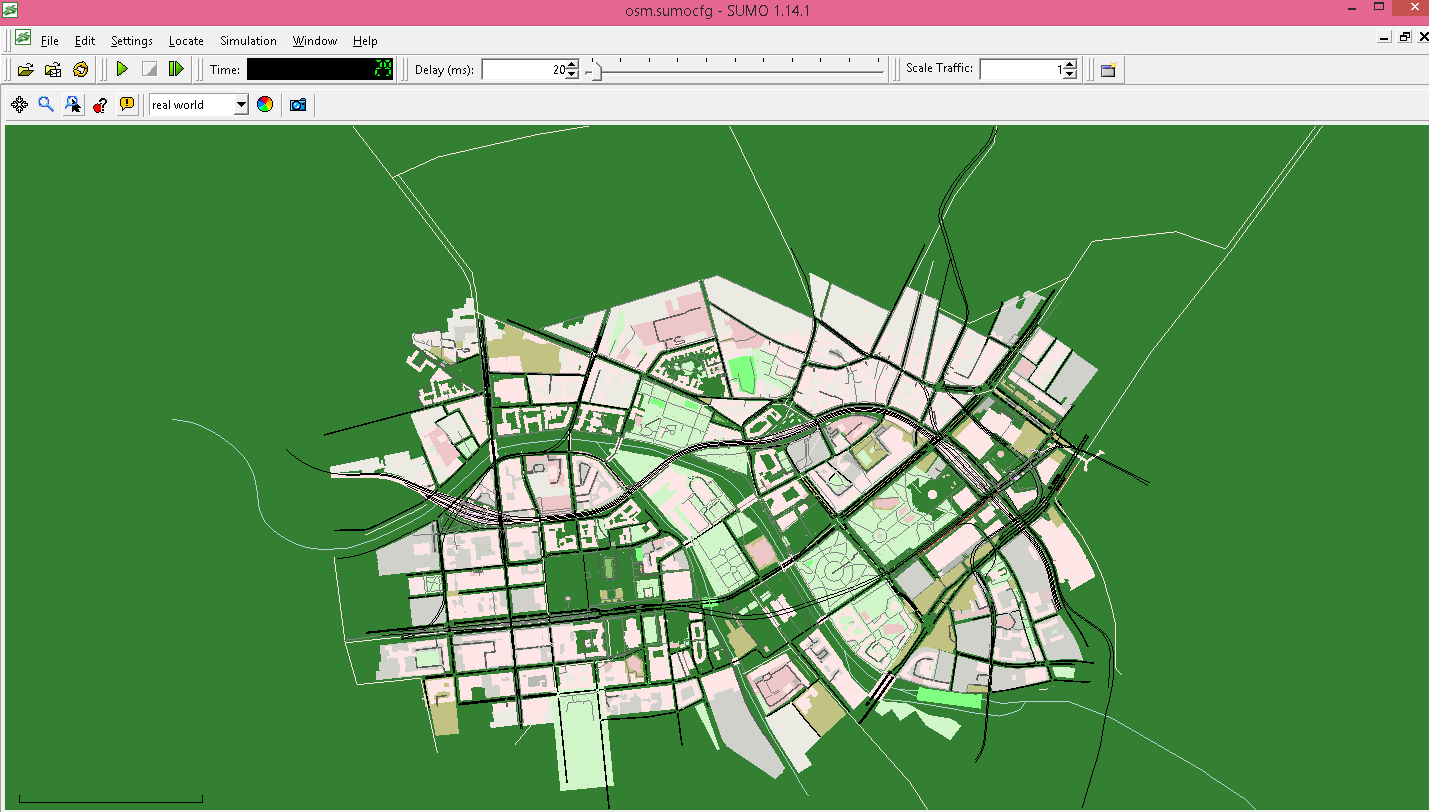Recenter the view icon
Viewport: 1429px width, 812px height.
click(x=19, y=104)
